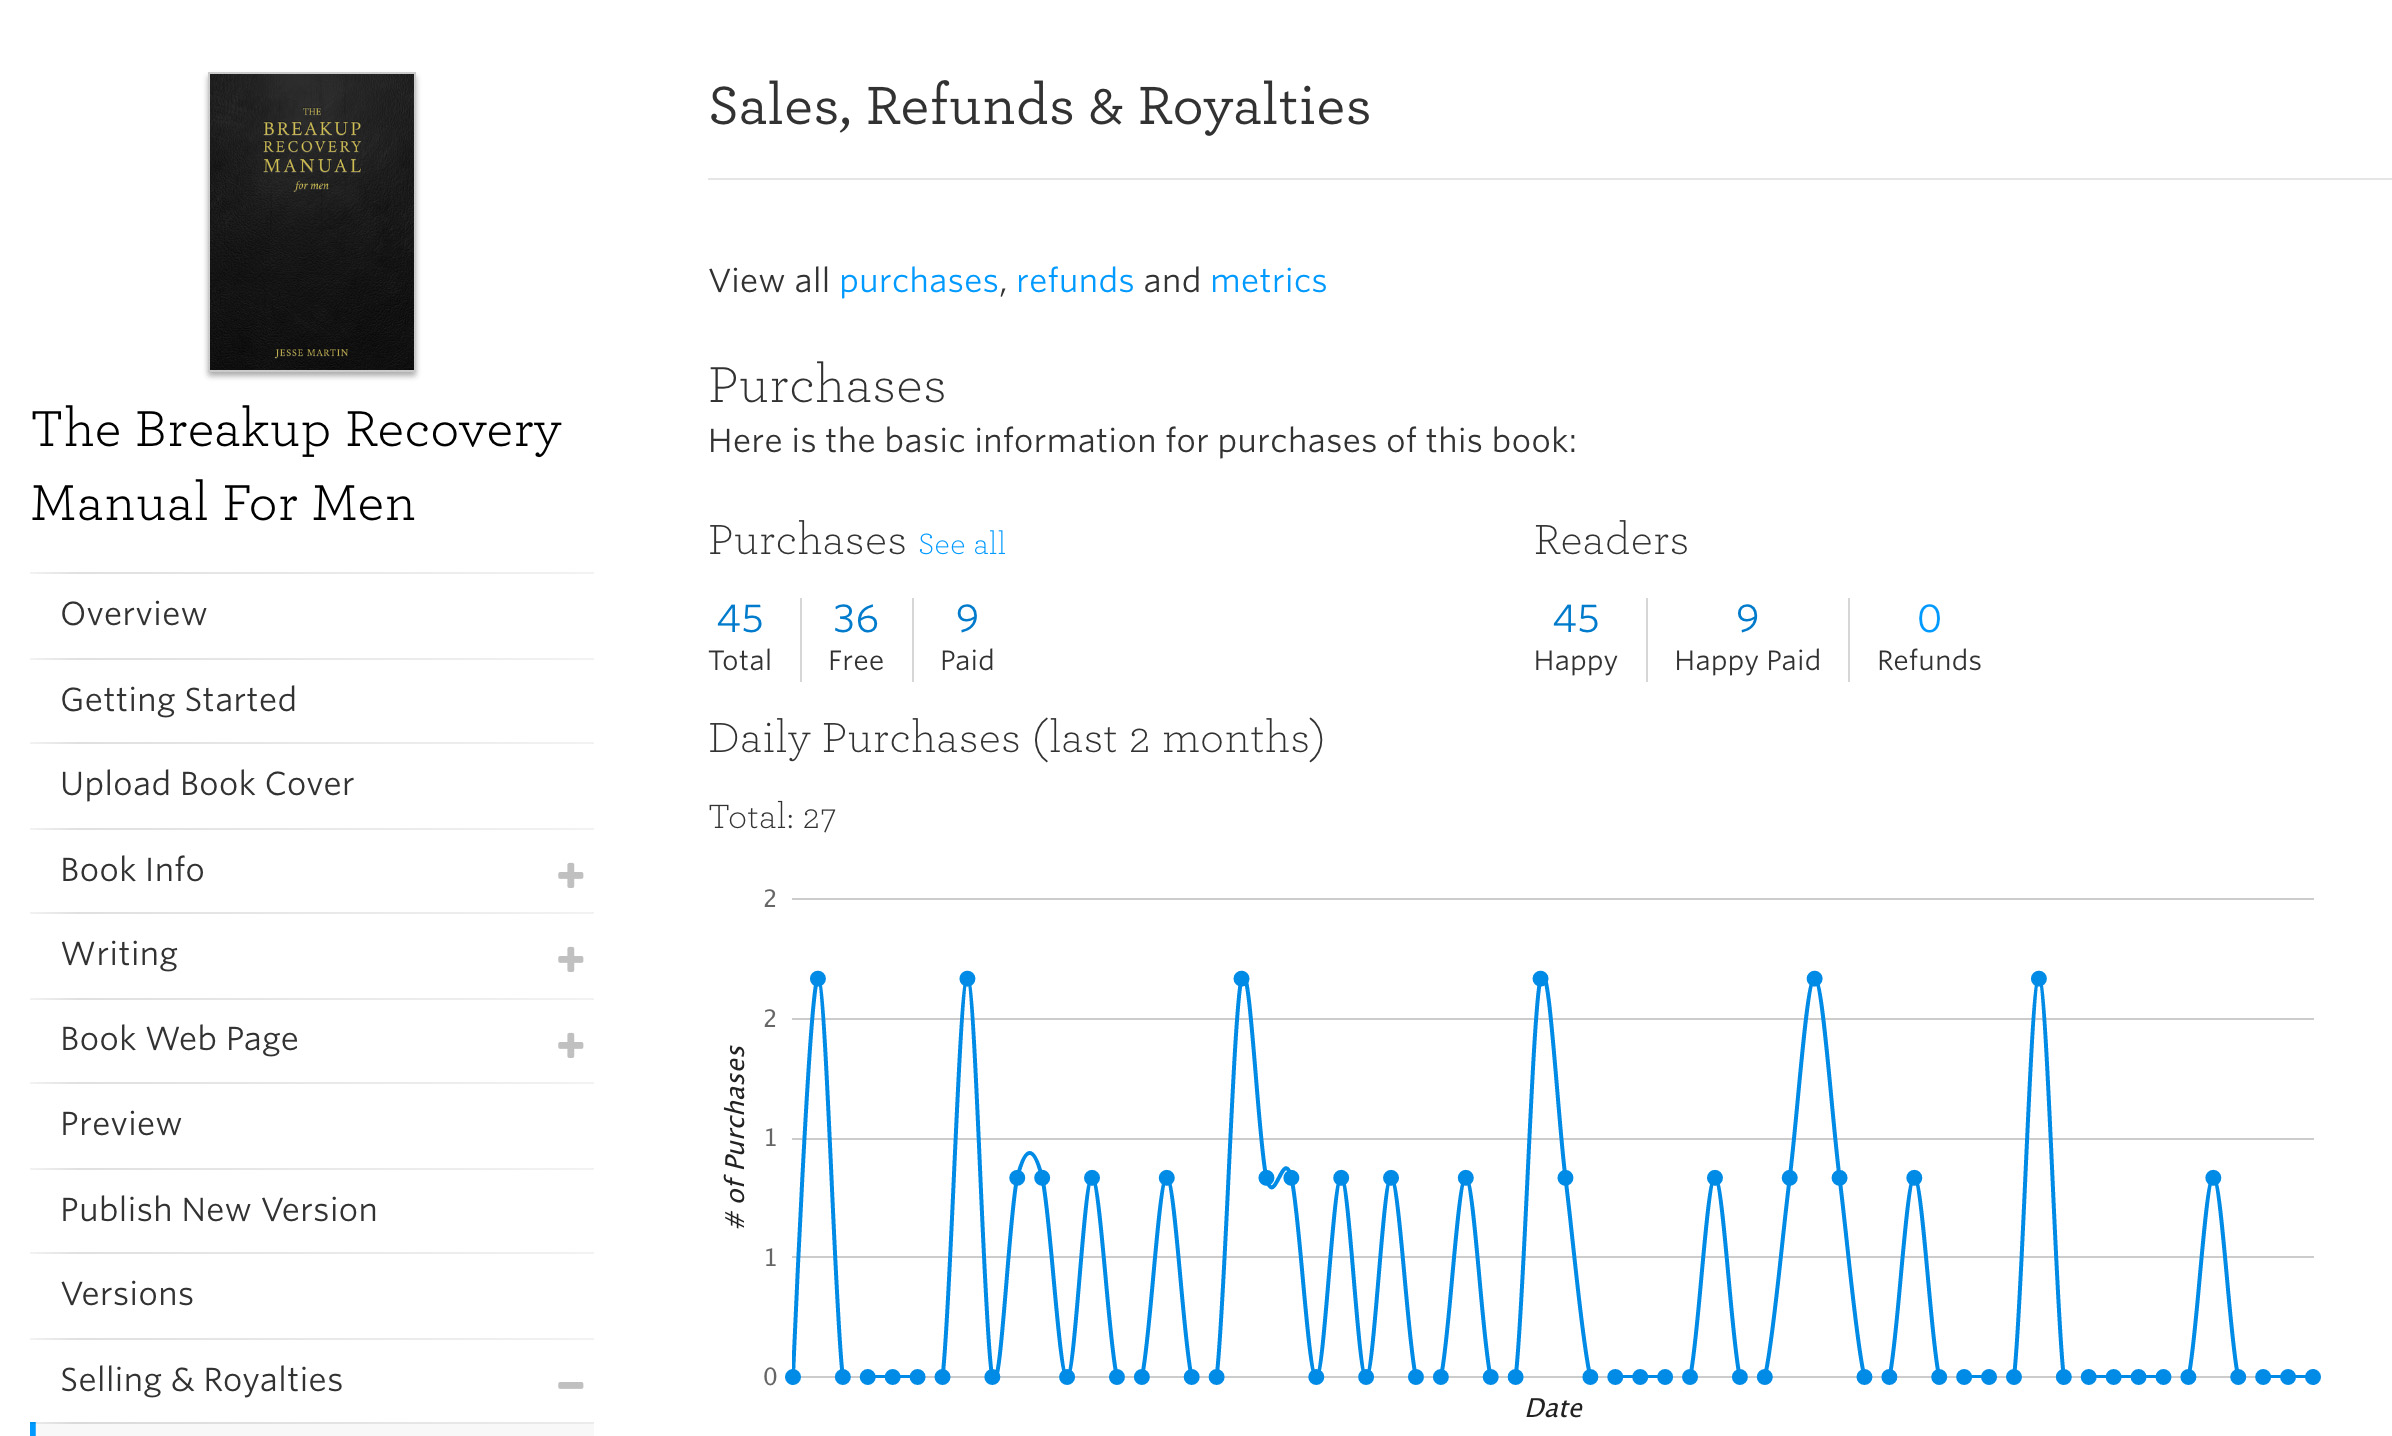Image resolution: width=2392 pixels, height=1436 pixels.
Task: Go to the Overview menu item
Action: (x=134, y=614)
